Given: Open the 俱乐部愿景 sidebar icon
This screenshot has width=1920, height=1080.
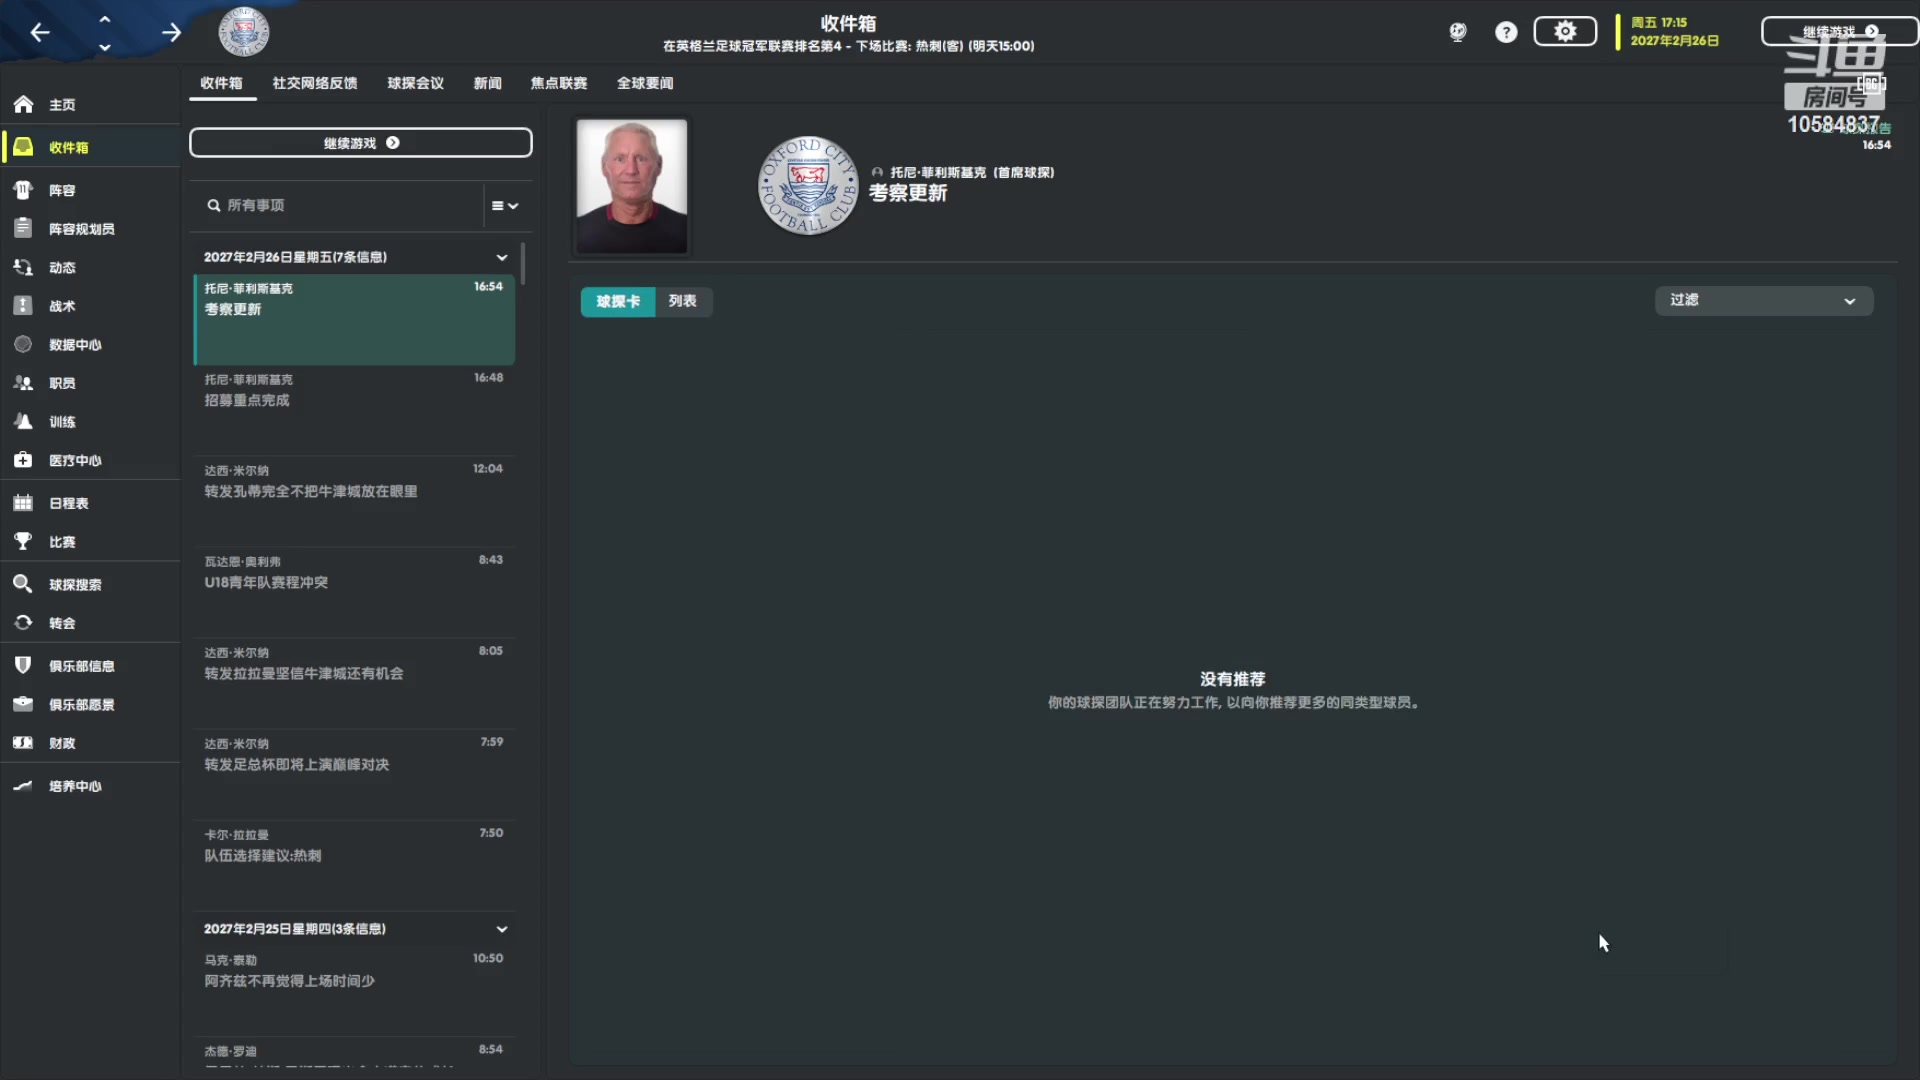Looking at the screenshot, I should point(23,705).
